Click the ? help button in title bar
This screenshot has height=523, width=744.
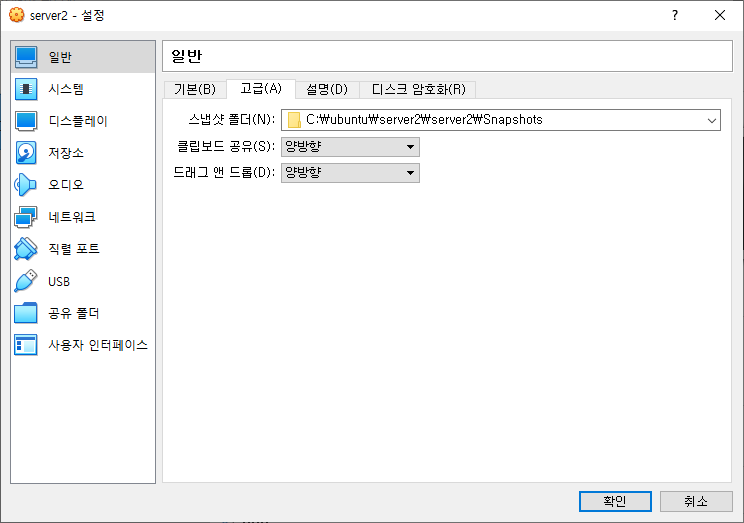(x=675, y=15)
